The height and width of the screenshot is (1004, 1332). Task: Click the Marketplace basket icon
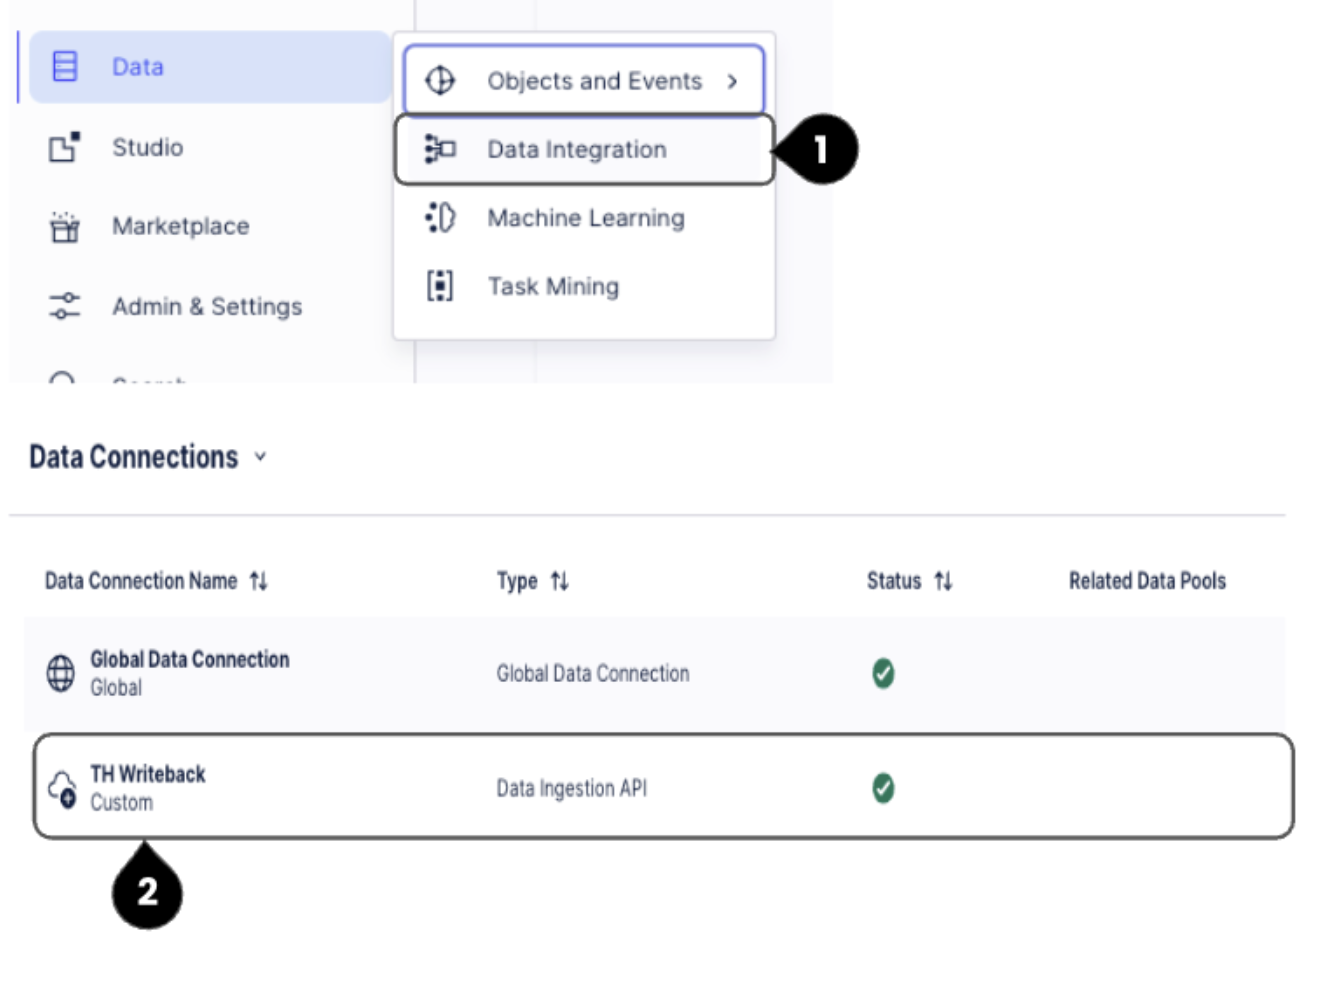click(65, 227)
